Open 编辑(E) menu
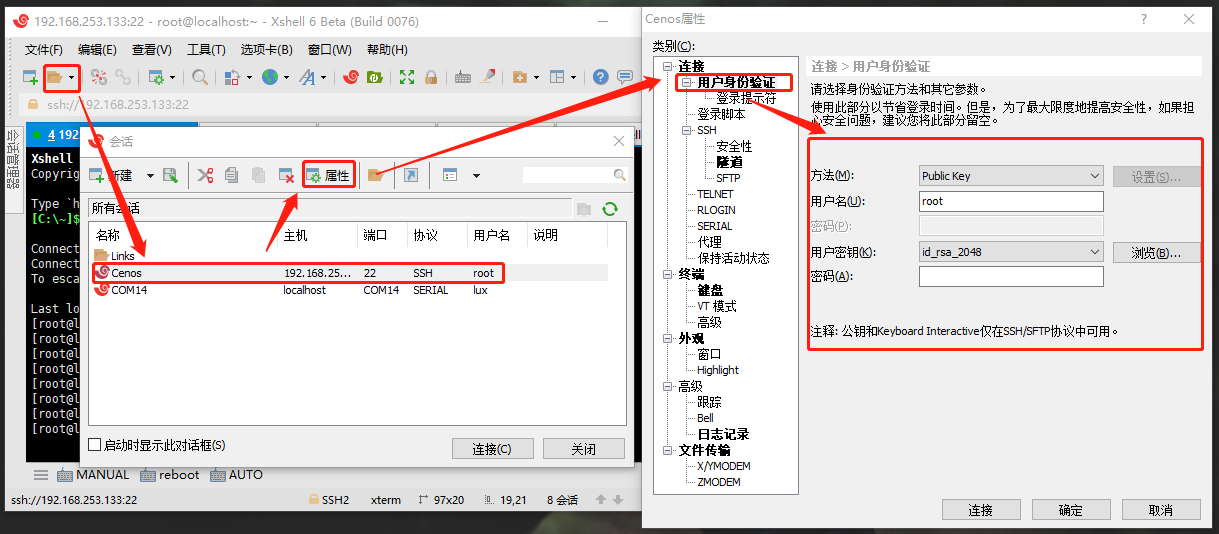This screenshot has height=534, width=1219. point(97,49)
